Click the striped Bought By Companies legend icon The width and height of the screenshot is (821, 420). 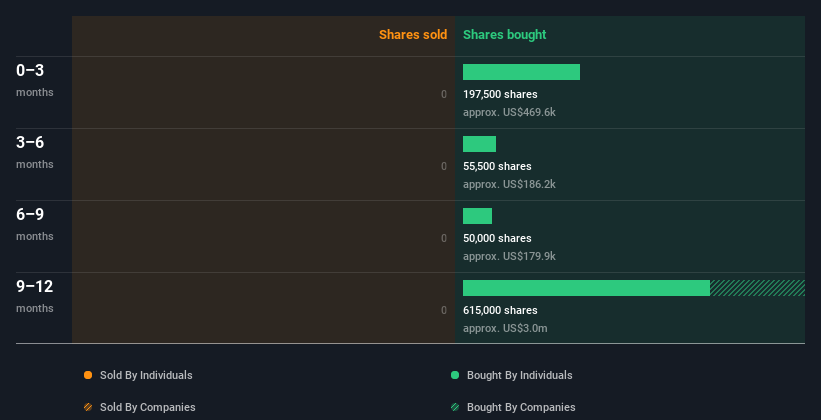tap(455, 407)
